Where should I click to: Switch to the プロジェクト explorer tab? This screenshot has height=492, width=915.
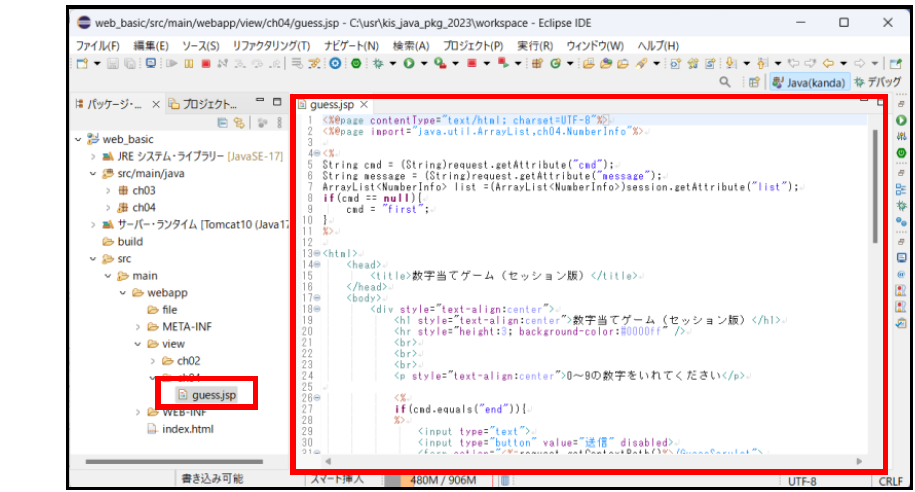pos(208,104)
